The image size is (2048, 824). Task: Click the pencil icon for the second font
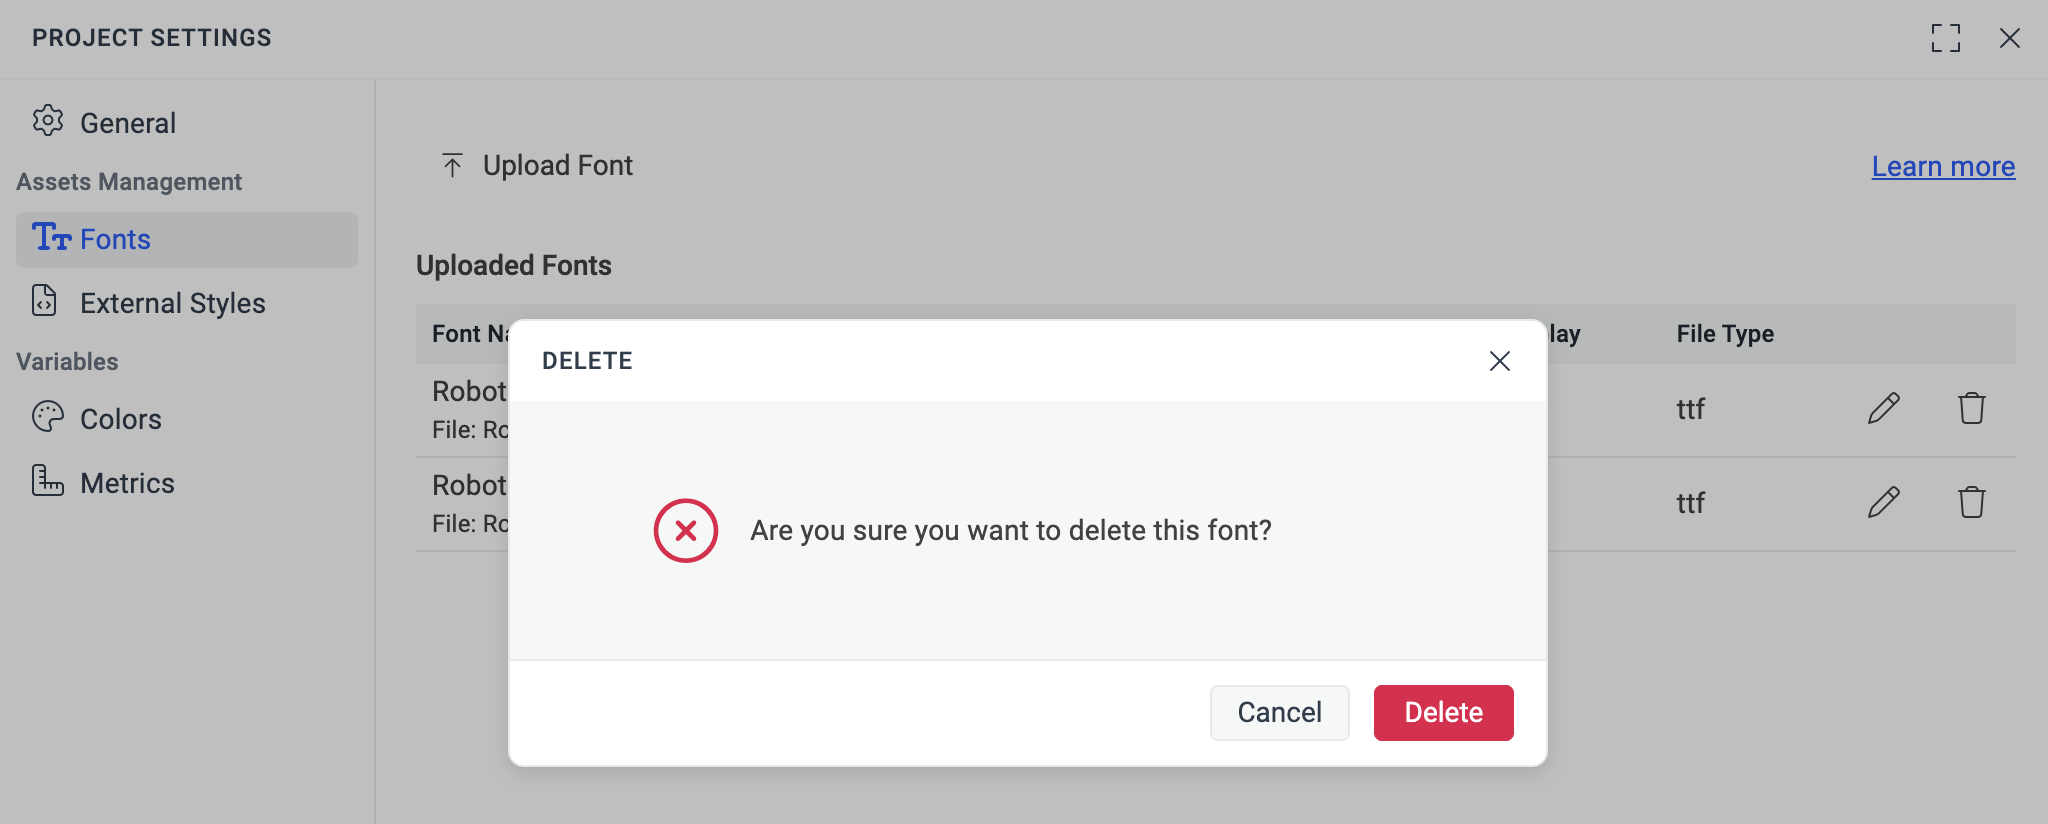[x=1882, y=500]
